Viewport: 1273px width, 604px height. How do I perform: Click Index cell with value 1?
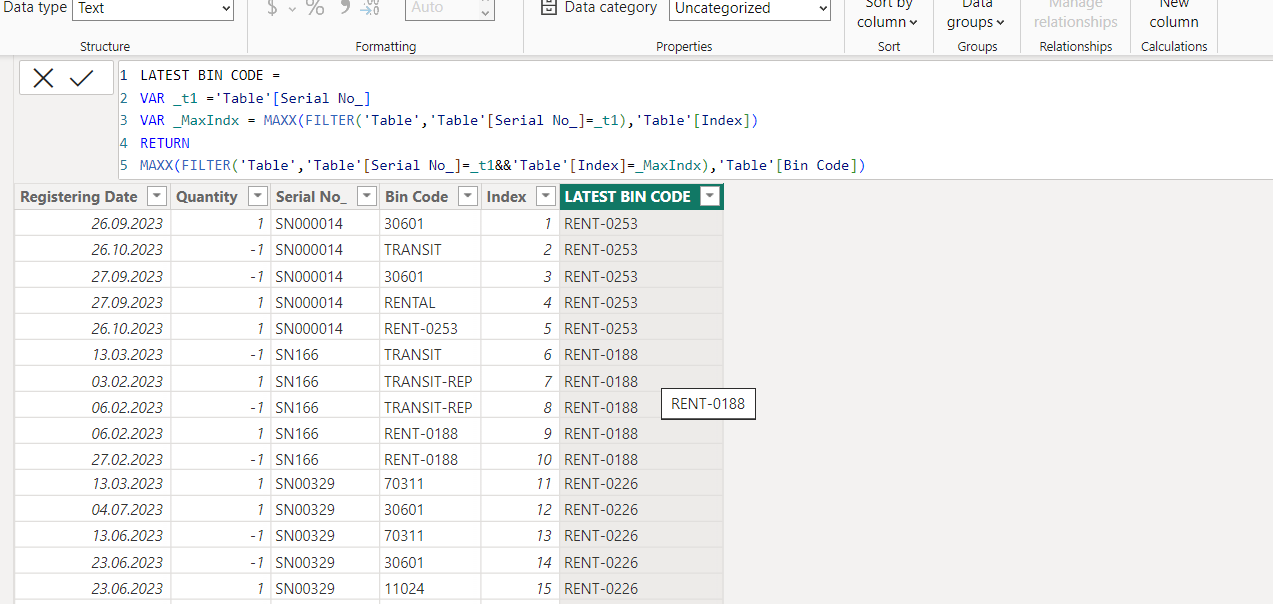click(x=520, y=224)
